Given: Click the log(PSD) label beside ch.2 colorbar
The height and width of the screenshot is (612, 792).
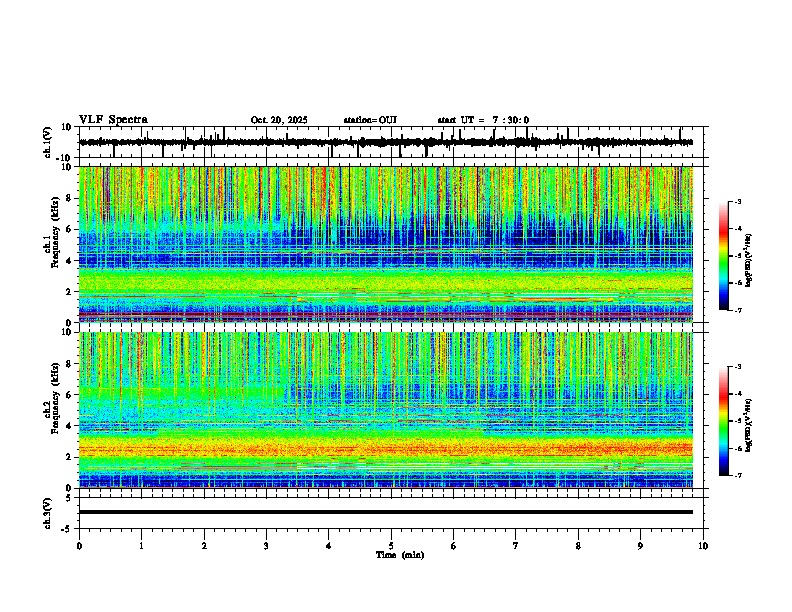Looking at the screenshot, I should (x=749, y=425).
